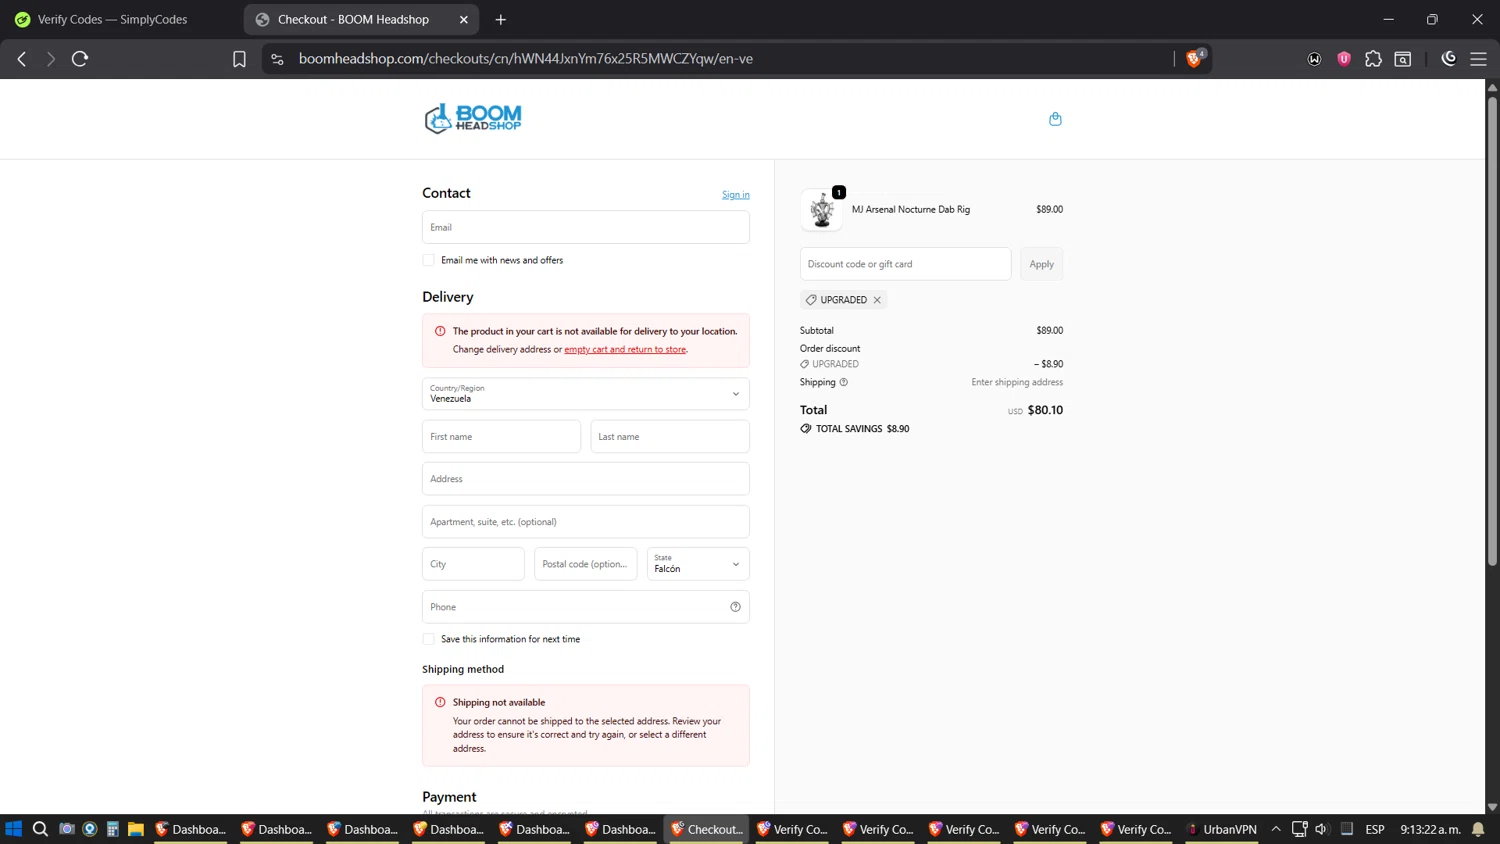Click the site settings icon in address bar
Screen dimensions: 1500x844
(x=278, y=59)
